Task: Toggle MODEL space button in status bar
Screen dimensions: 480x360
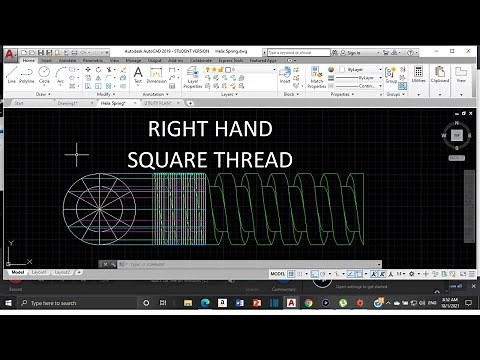Action: coord(278,274)
